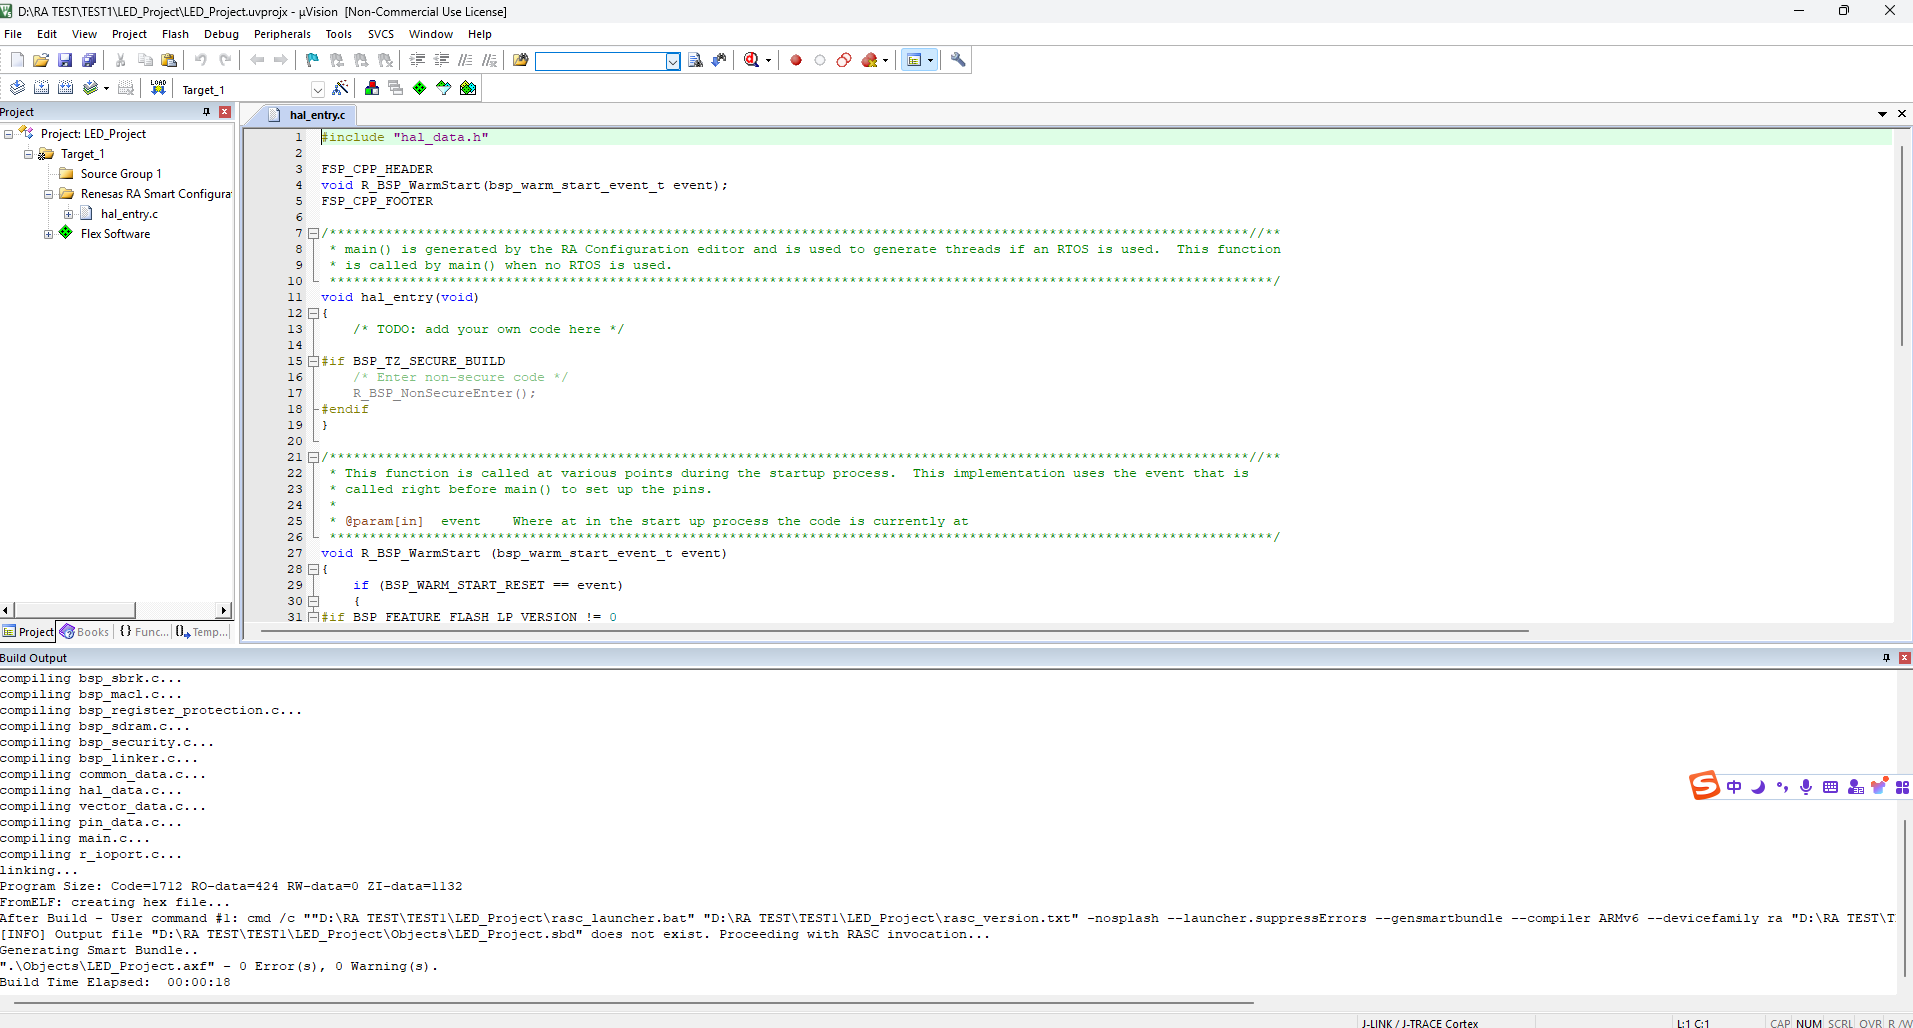Rebuild all target files
The width and height of the screenshot is (1913, 1028).
click(x=65, y=88)
